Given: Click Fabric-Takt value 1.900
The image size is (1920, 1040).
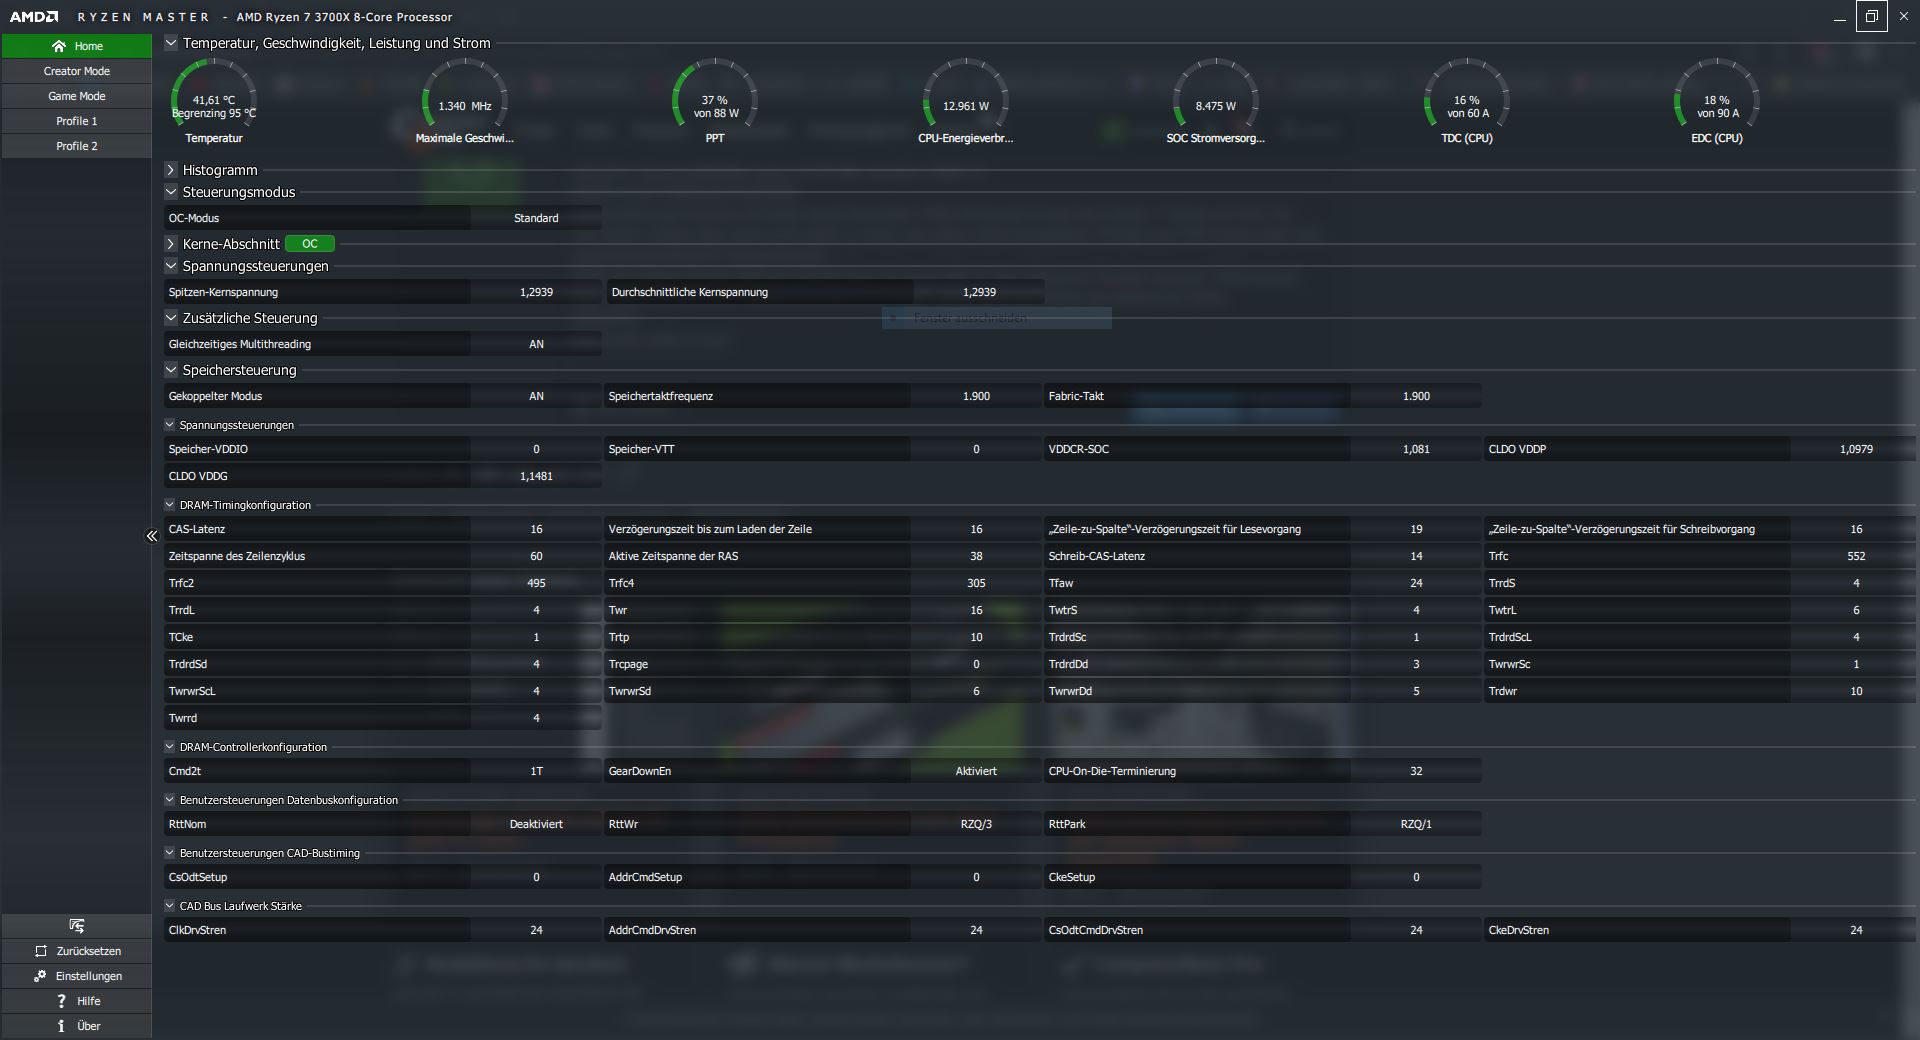Looking at the screenshot, I should [1416, 396].
